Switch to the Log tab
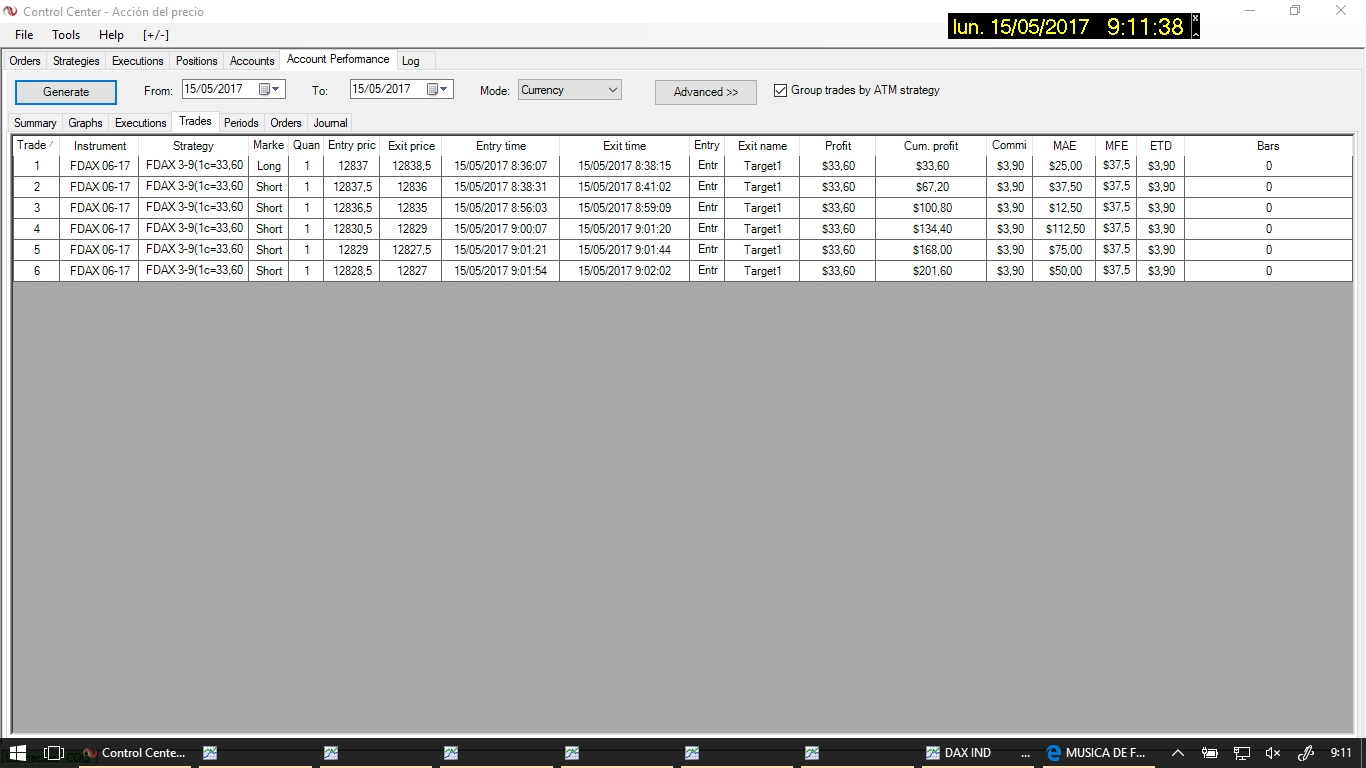Viewport: 1366px width, 768px height. (411, 61)
